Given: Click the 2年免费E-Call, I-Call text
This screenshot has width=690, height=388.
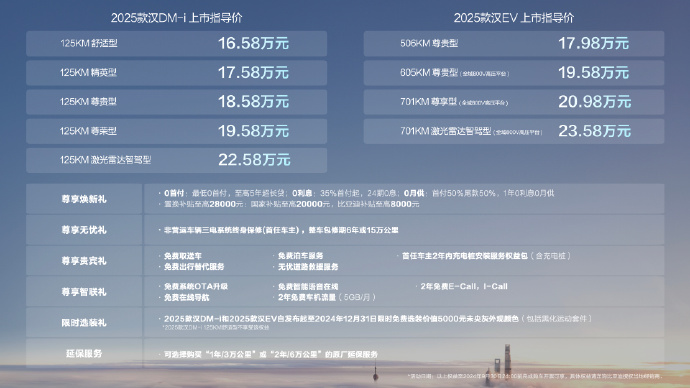Looking at the screenshot, I should click(x=464, y=286).
